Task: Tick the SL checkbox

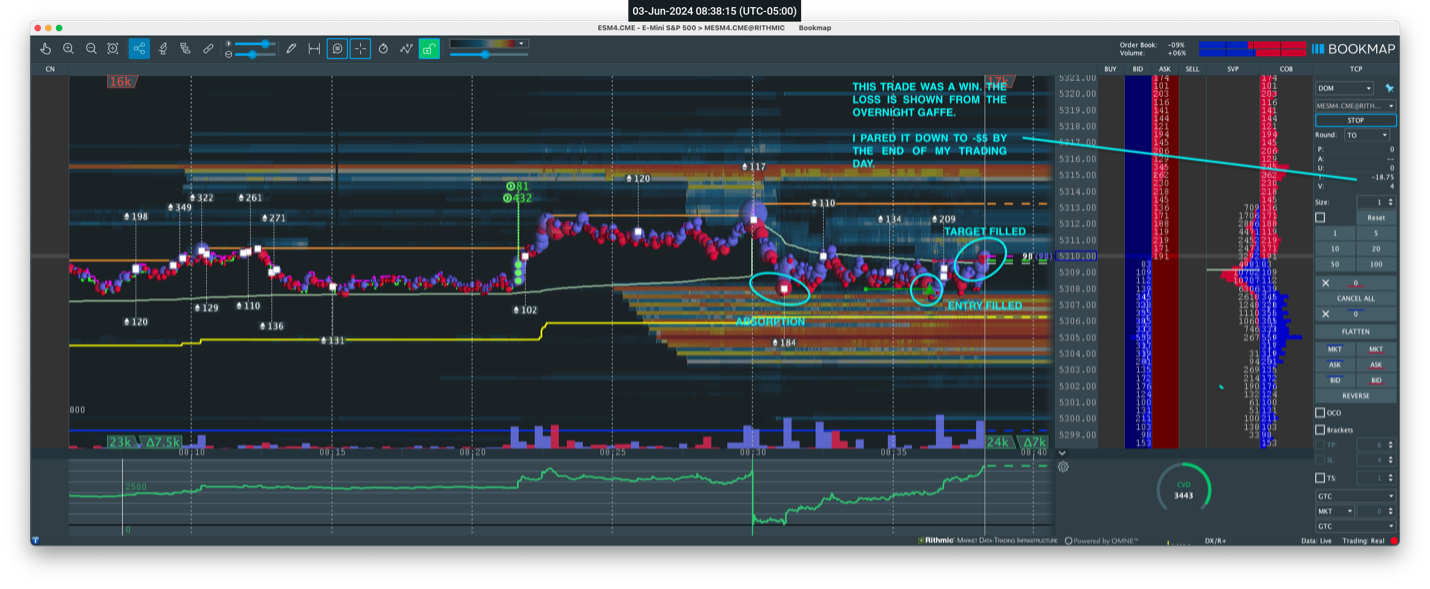Action: (x=1322, y=459)
